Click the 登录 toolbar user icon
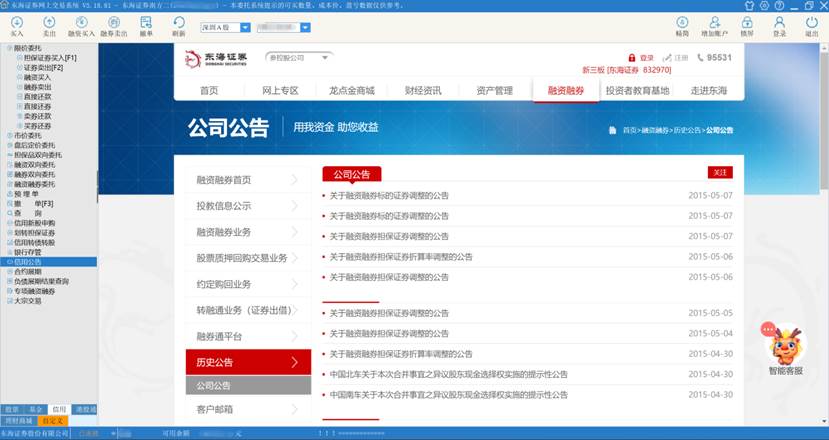This screenshot has width=829, height=440. click(779, 26)
